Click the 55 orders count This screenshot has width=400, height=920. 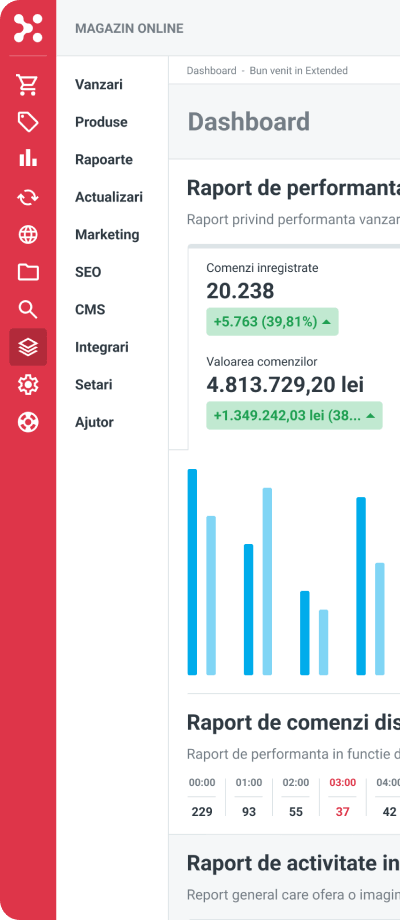[x=296, y=811]
